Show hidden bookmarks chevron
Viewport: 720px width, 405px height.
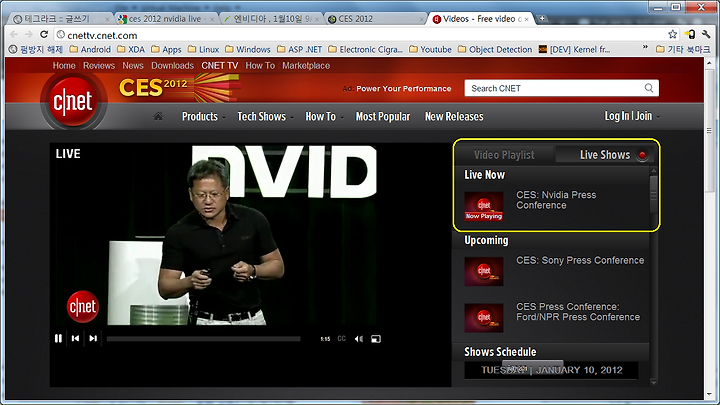pos(645,48)
